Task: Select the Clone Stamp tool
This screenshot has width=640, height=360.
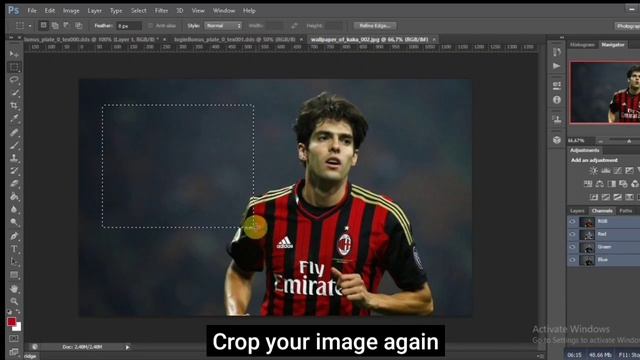Action: [x=14, y=158]
